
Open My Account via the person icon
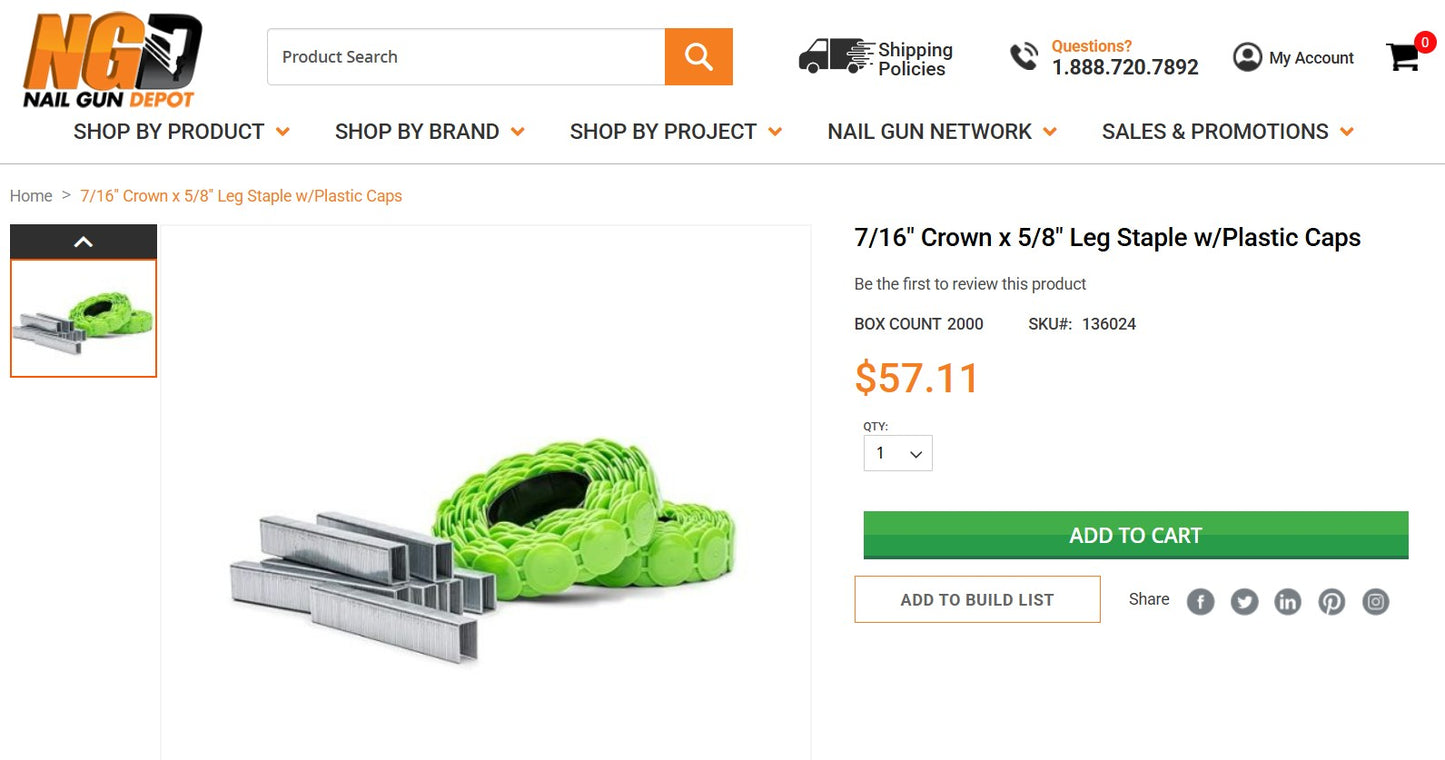coord(1247,57)
